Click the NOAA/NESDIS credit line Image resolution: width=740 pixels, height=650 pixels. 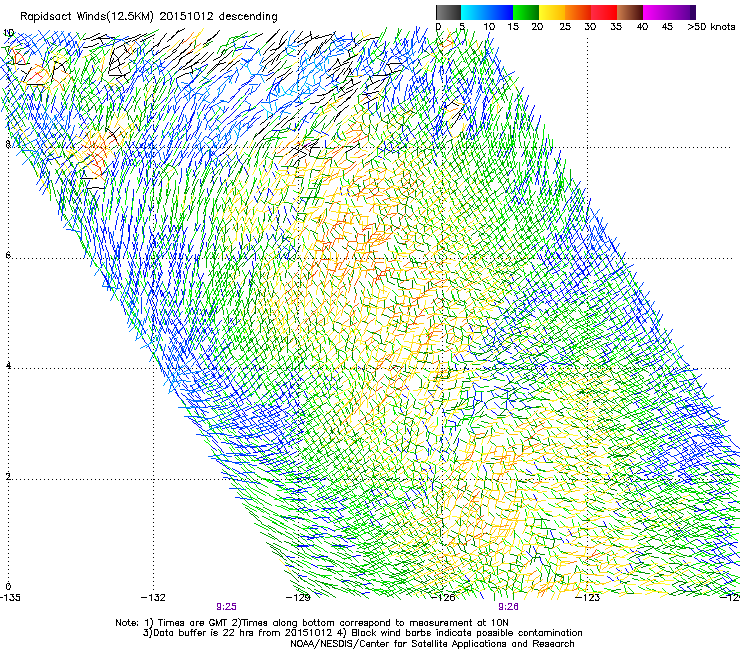point(432,644)
